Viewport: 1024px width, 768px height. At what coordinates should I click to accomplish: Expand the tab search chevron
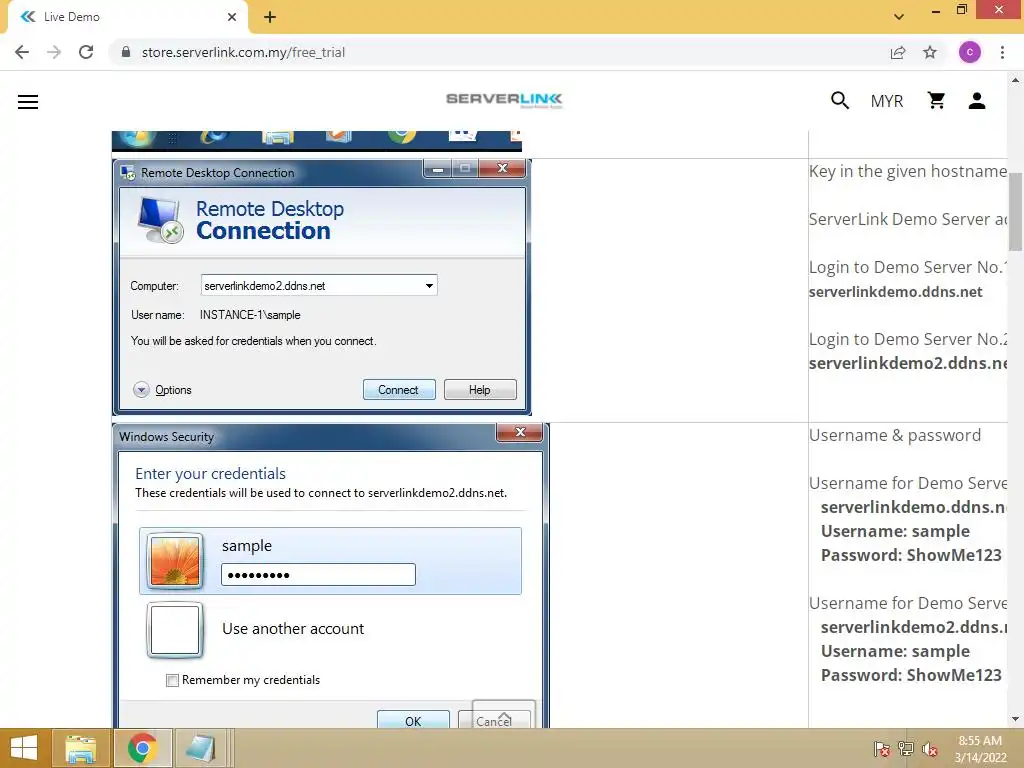(899, 17)
